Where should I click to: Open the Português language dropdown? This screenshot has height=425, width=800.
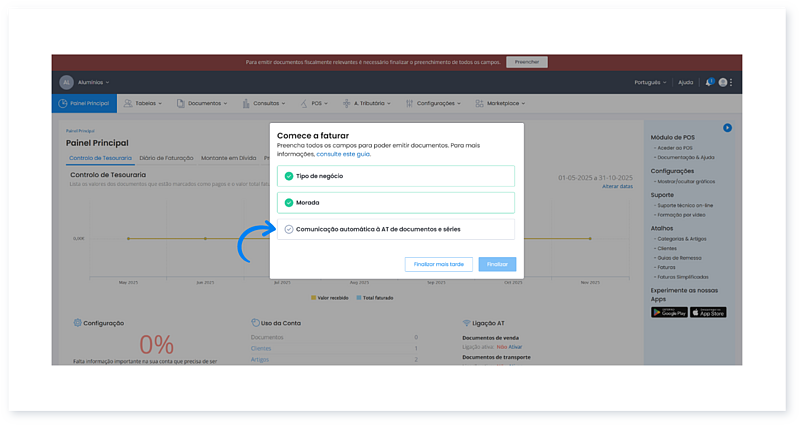pos(650,82)
